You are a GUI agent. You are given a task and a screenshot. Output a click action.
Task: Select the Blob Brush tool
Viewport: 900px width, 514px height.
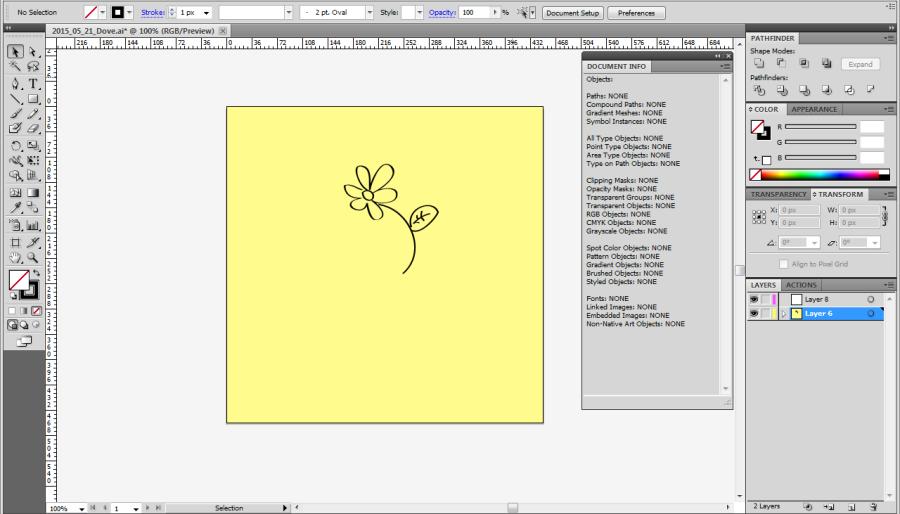pos(15,129)
